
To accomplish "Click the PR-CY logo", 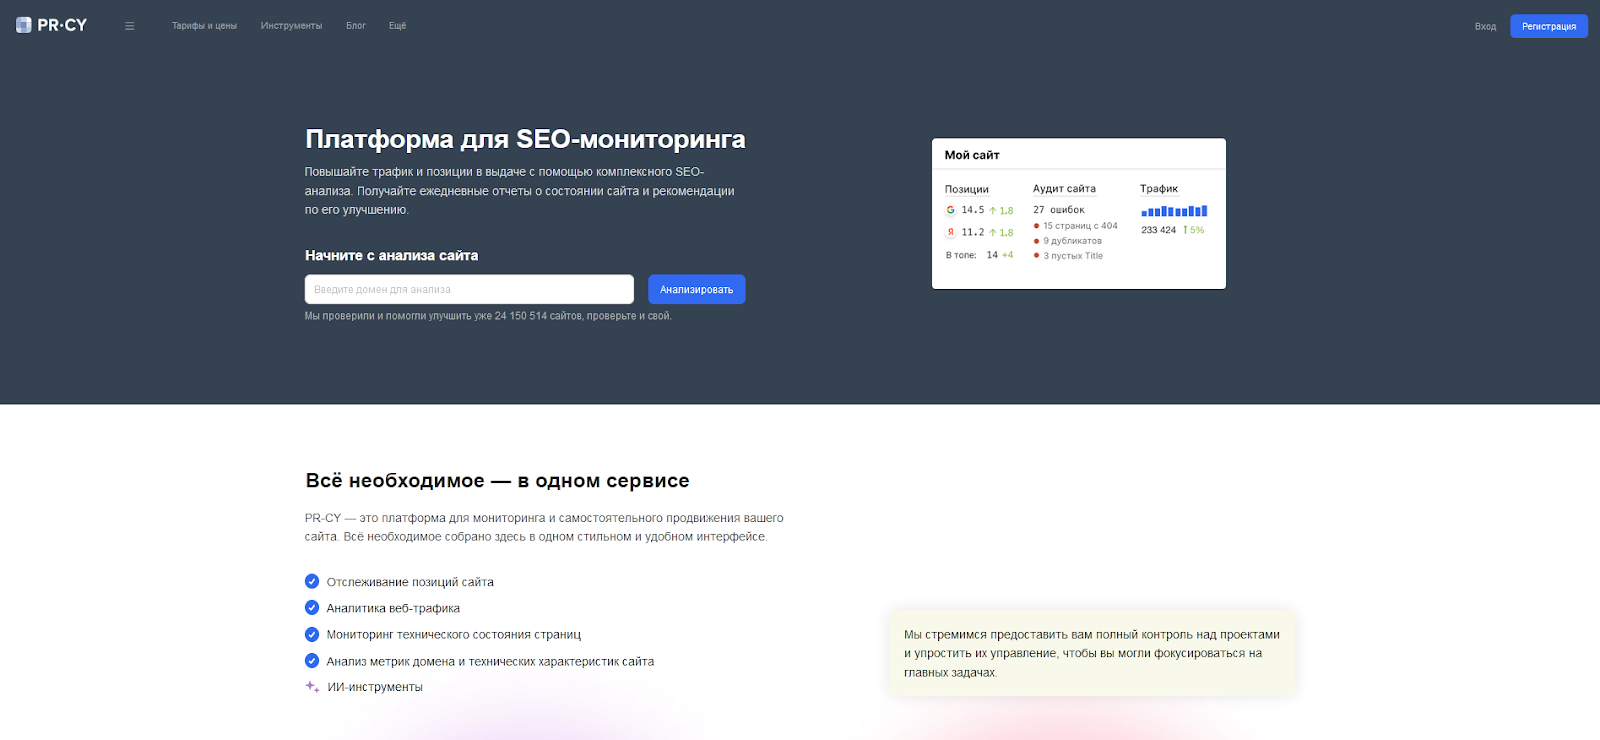I will pos(51,25).
